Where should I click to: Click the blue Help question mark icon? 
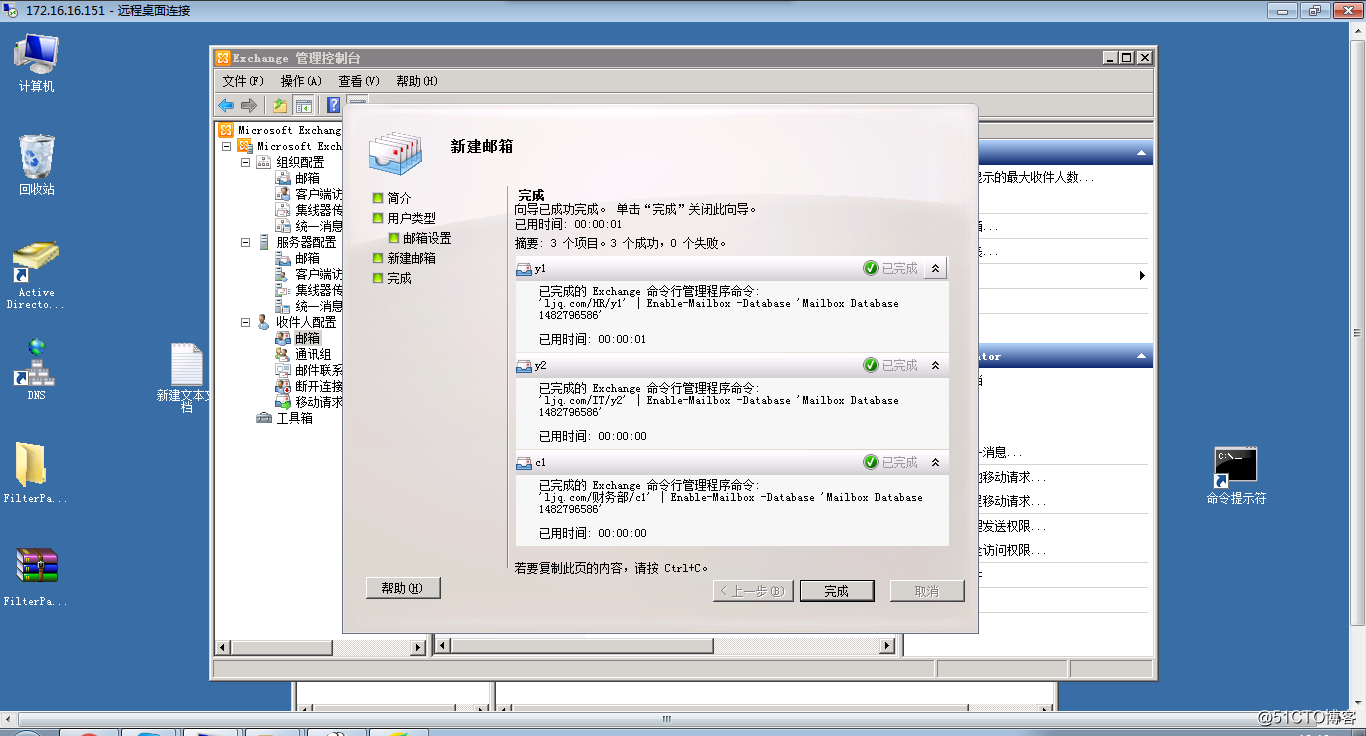coord(334,105)
